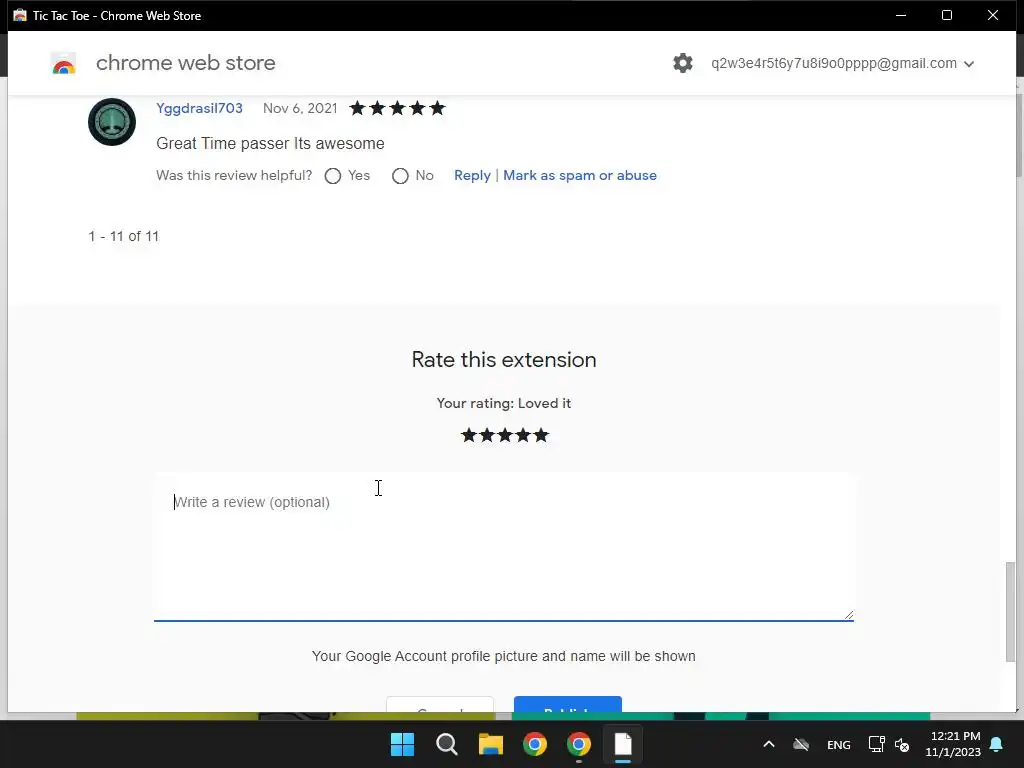This screenshot has height=768, width=1024.
Task: Click the 'Rate this extension' heading
Action: [504, 360]
